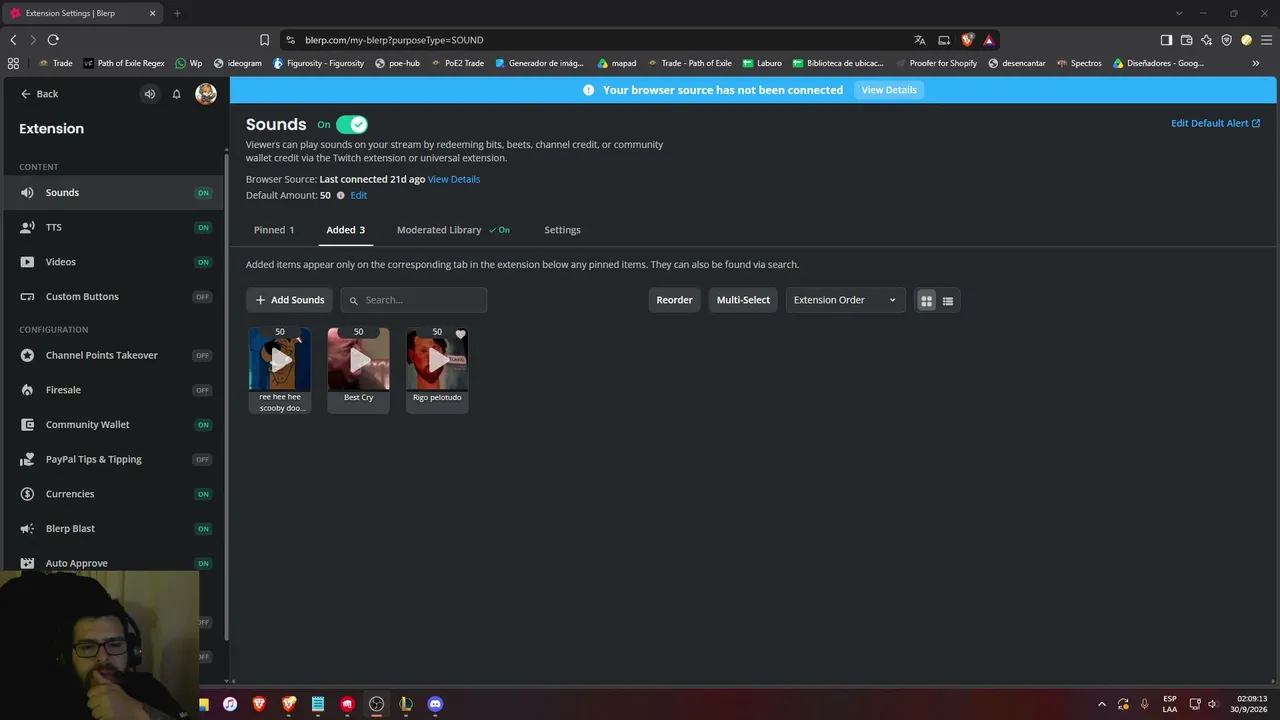Toggle the Firesale OFF badge

[x=203, y=390]
